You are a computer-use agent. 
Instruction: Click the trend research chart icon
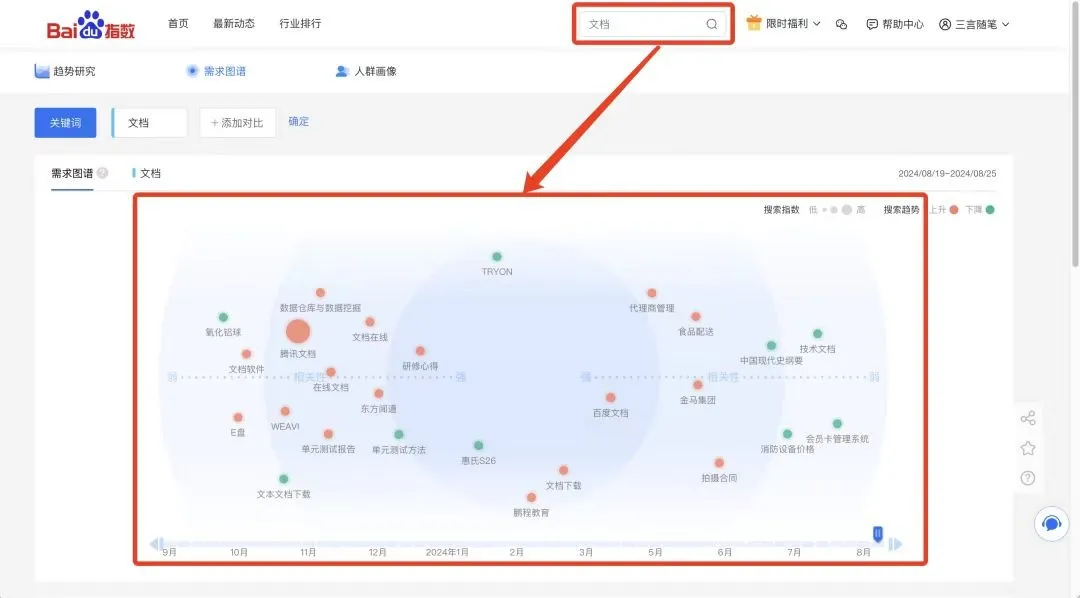pos(42,71)
